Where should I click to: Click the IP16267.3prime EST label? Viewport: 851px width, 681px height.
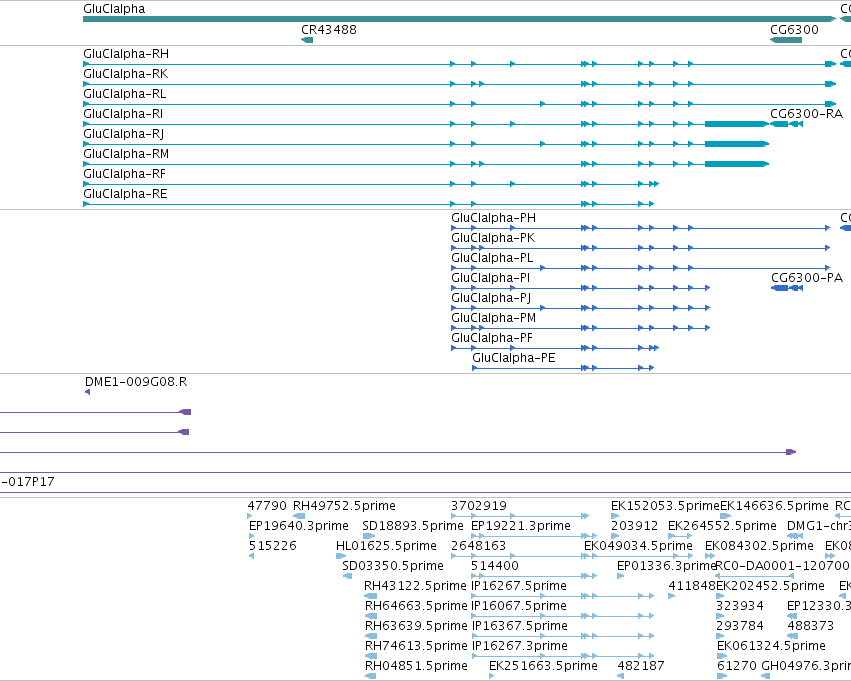(x=519, y=646)
